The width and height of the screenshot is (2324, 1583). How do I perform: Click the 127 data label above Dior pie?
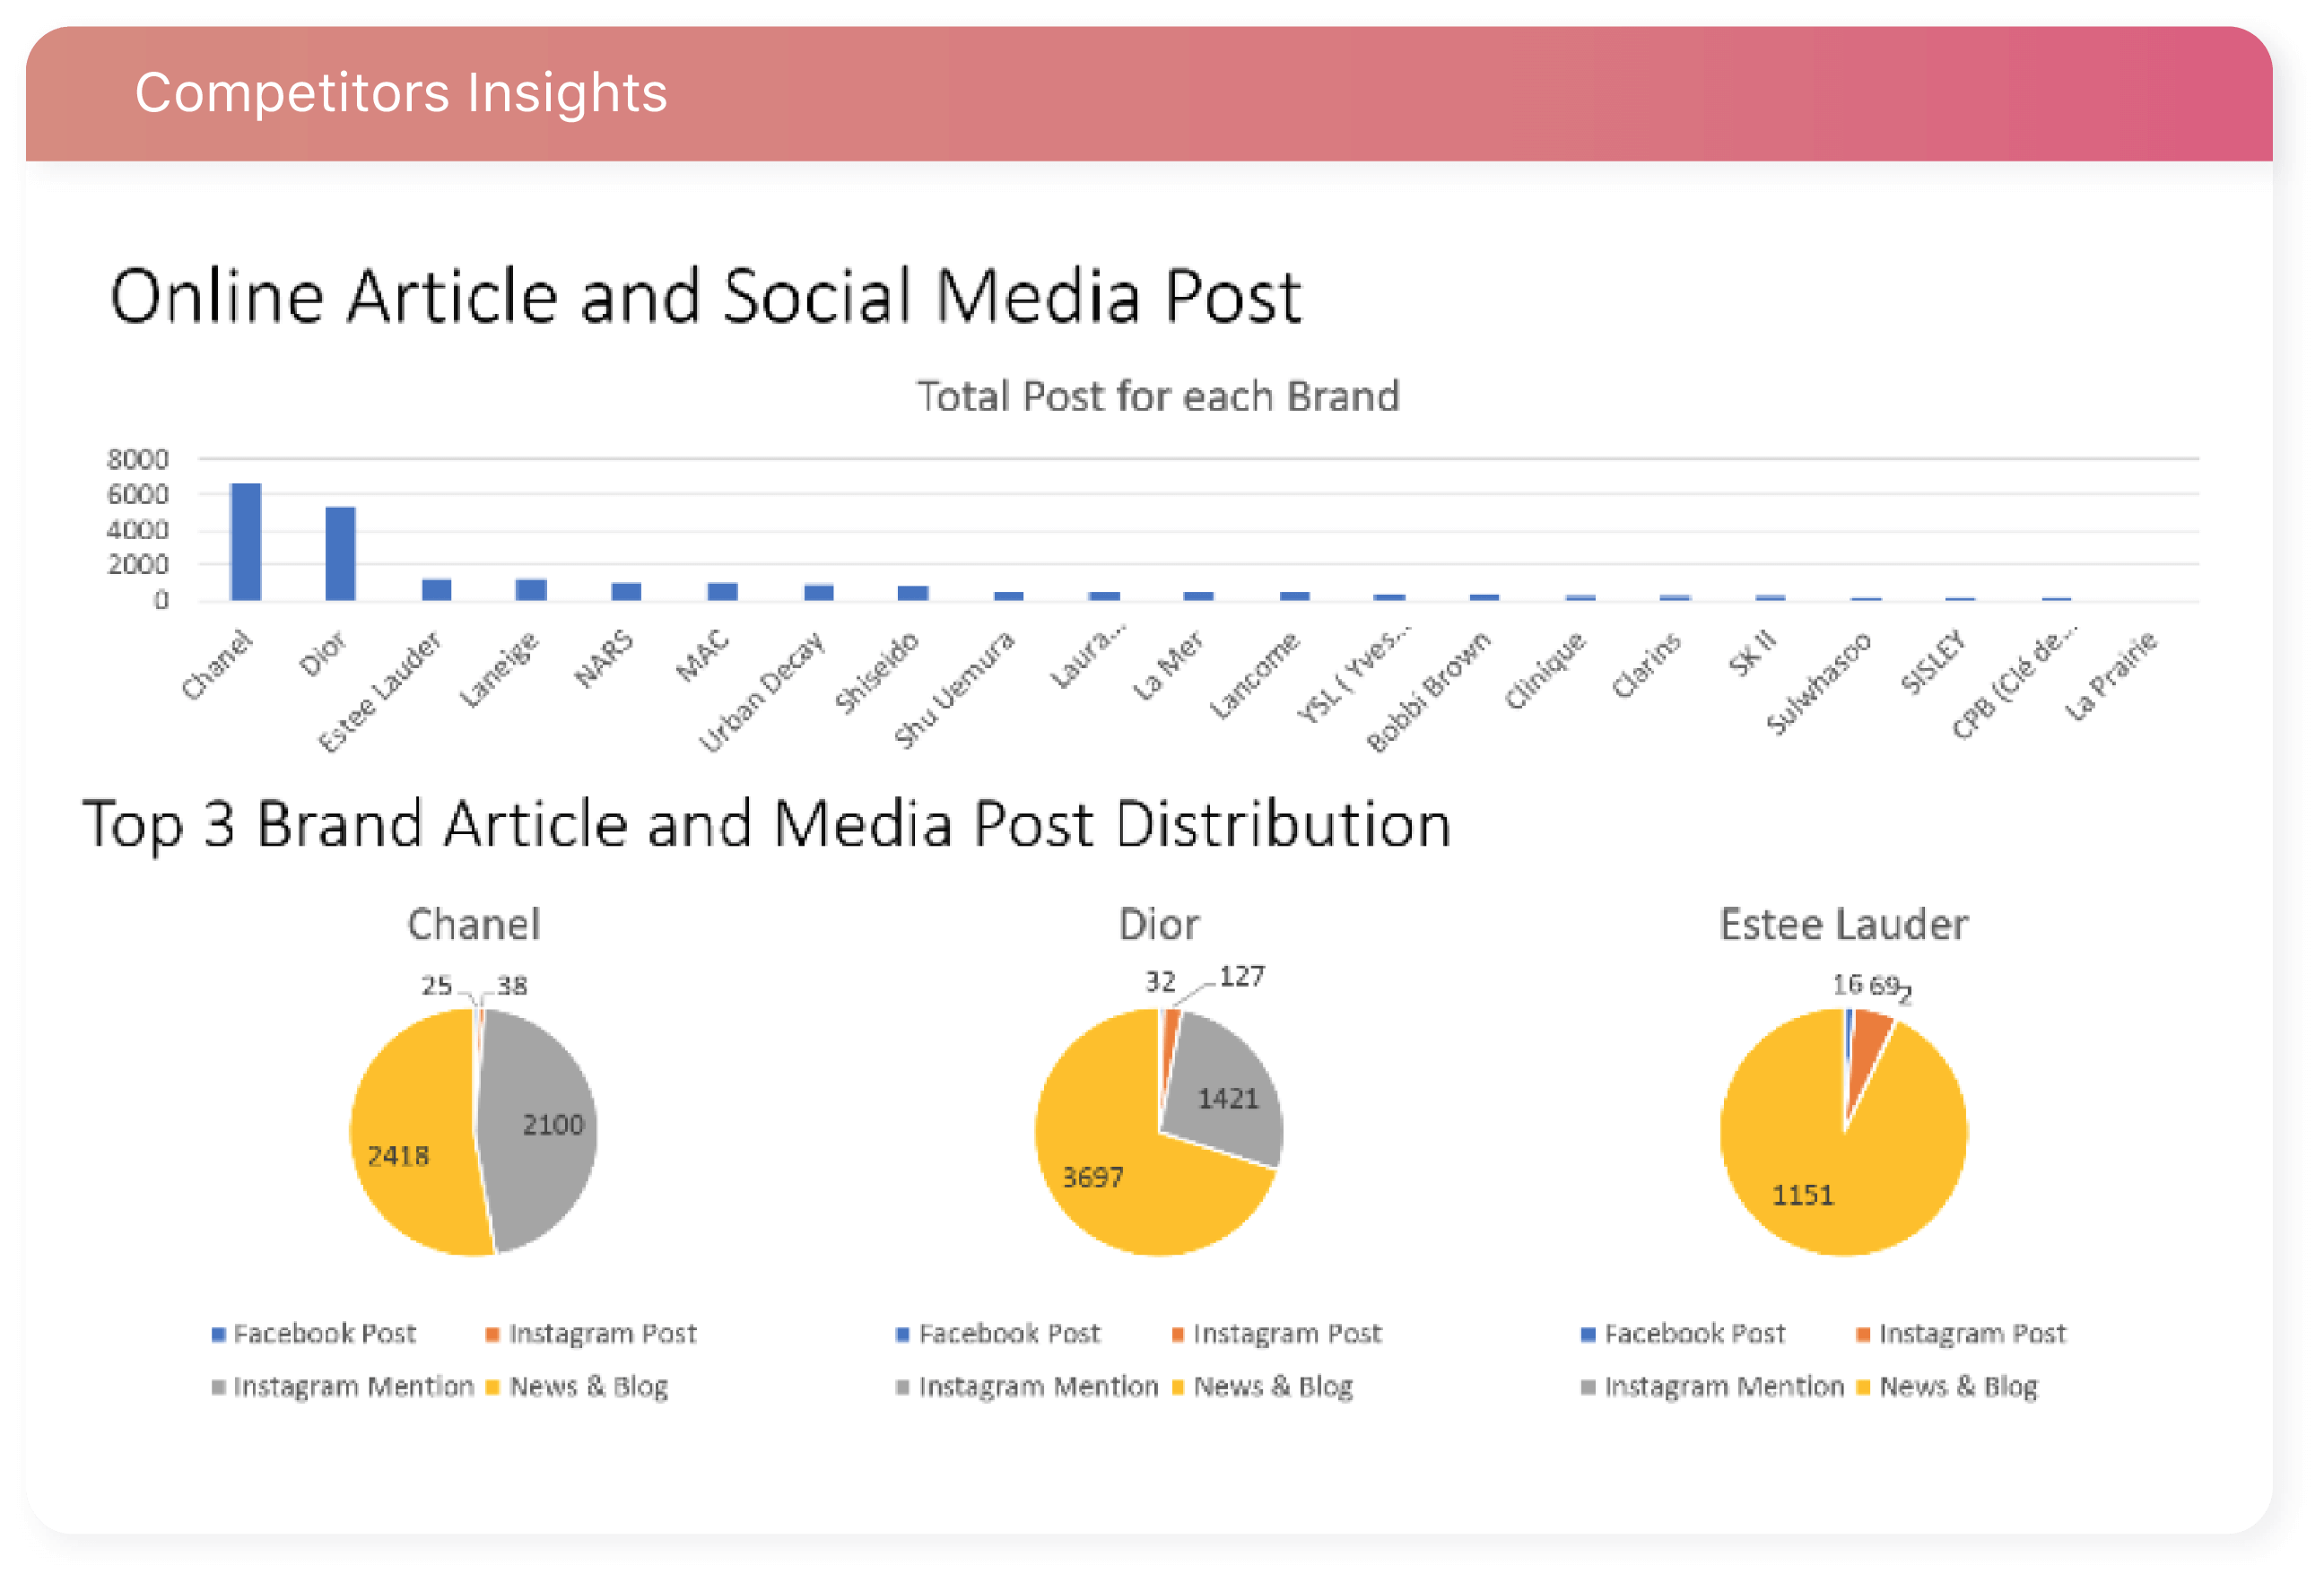(x=1242, y=976)
